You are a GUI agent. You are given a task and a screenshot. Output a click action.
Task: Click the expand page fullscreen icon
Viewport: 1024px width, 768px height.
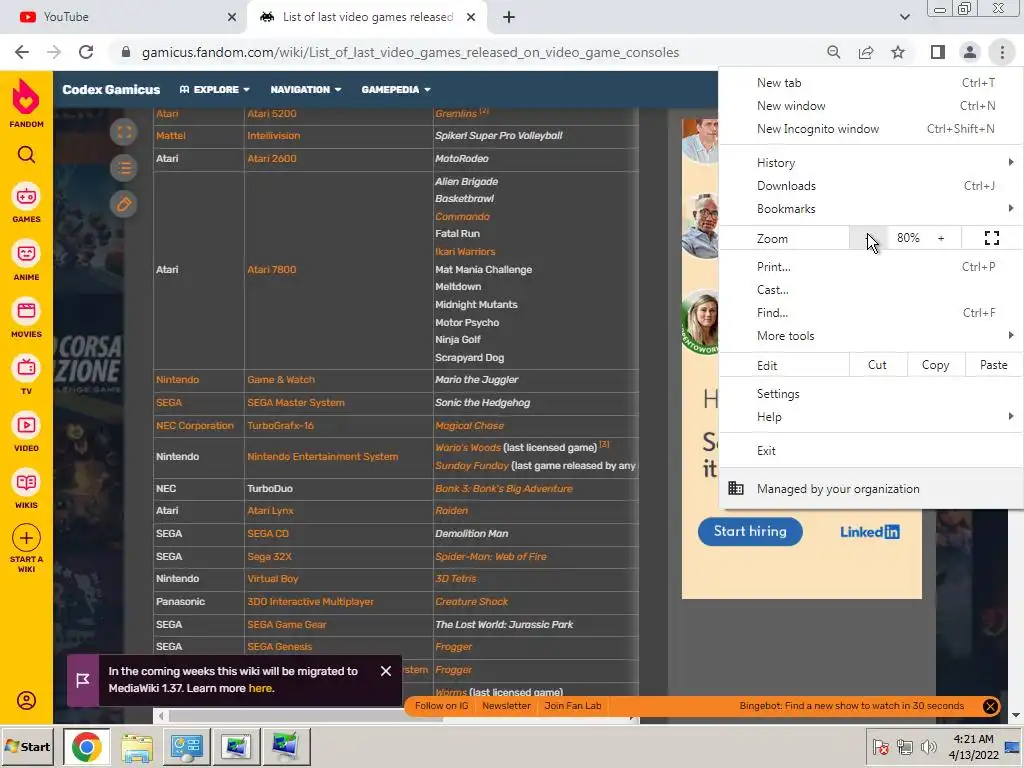pyautogui.click(x=123, y=133)
